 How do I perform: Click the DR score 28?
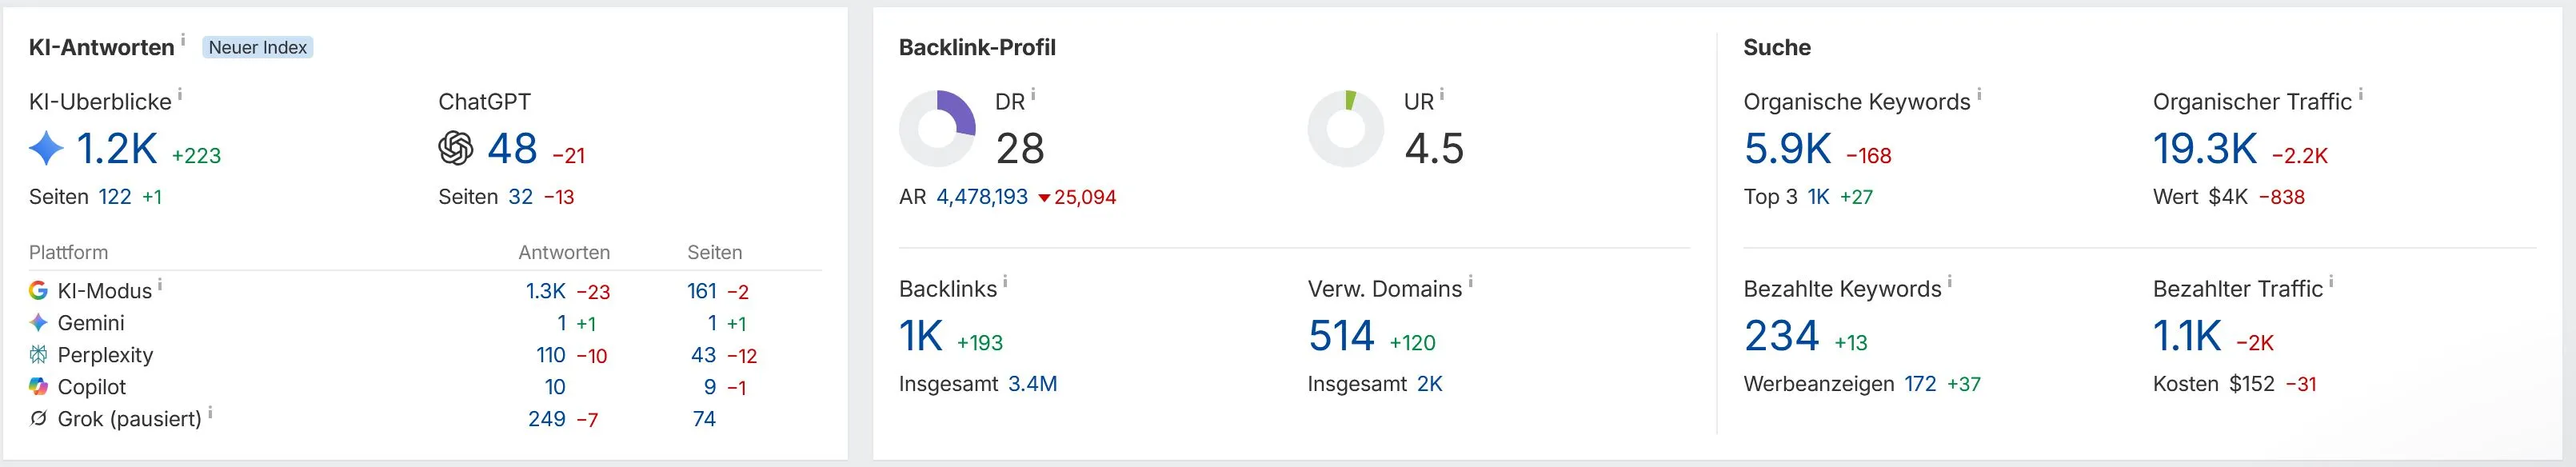click(x=1020, y=149)
